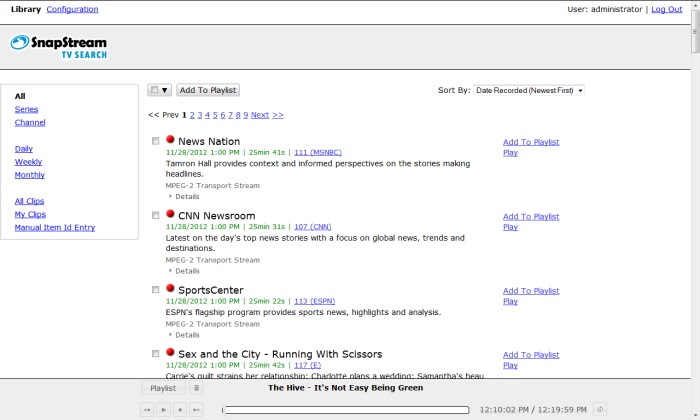This screenshot has height=420, width=700.
Task: Add News Nation to playlist
Action: coord(531,142)
